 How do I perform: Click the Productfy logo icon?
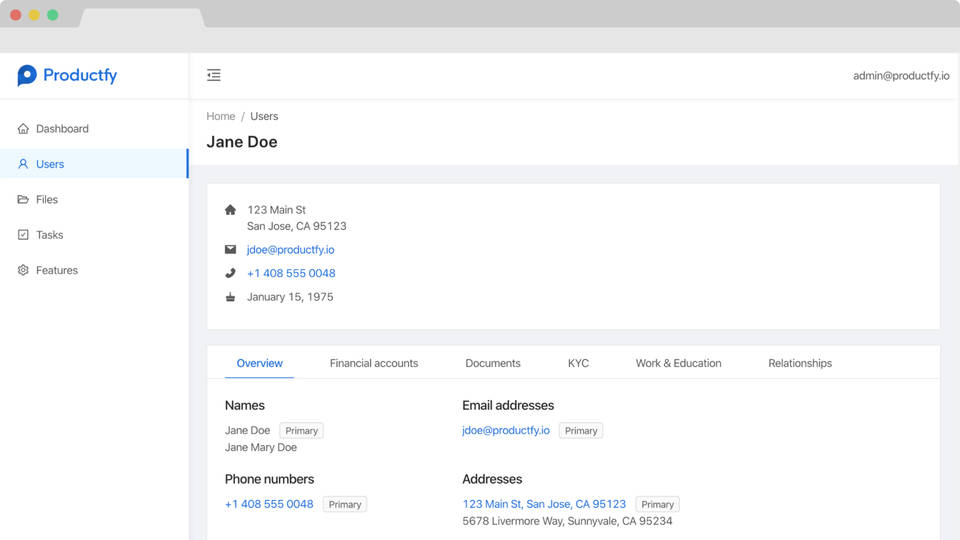click(27, 75)
